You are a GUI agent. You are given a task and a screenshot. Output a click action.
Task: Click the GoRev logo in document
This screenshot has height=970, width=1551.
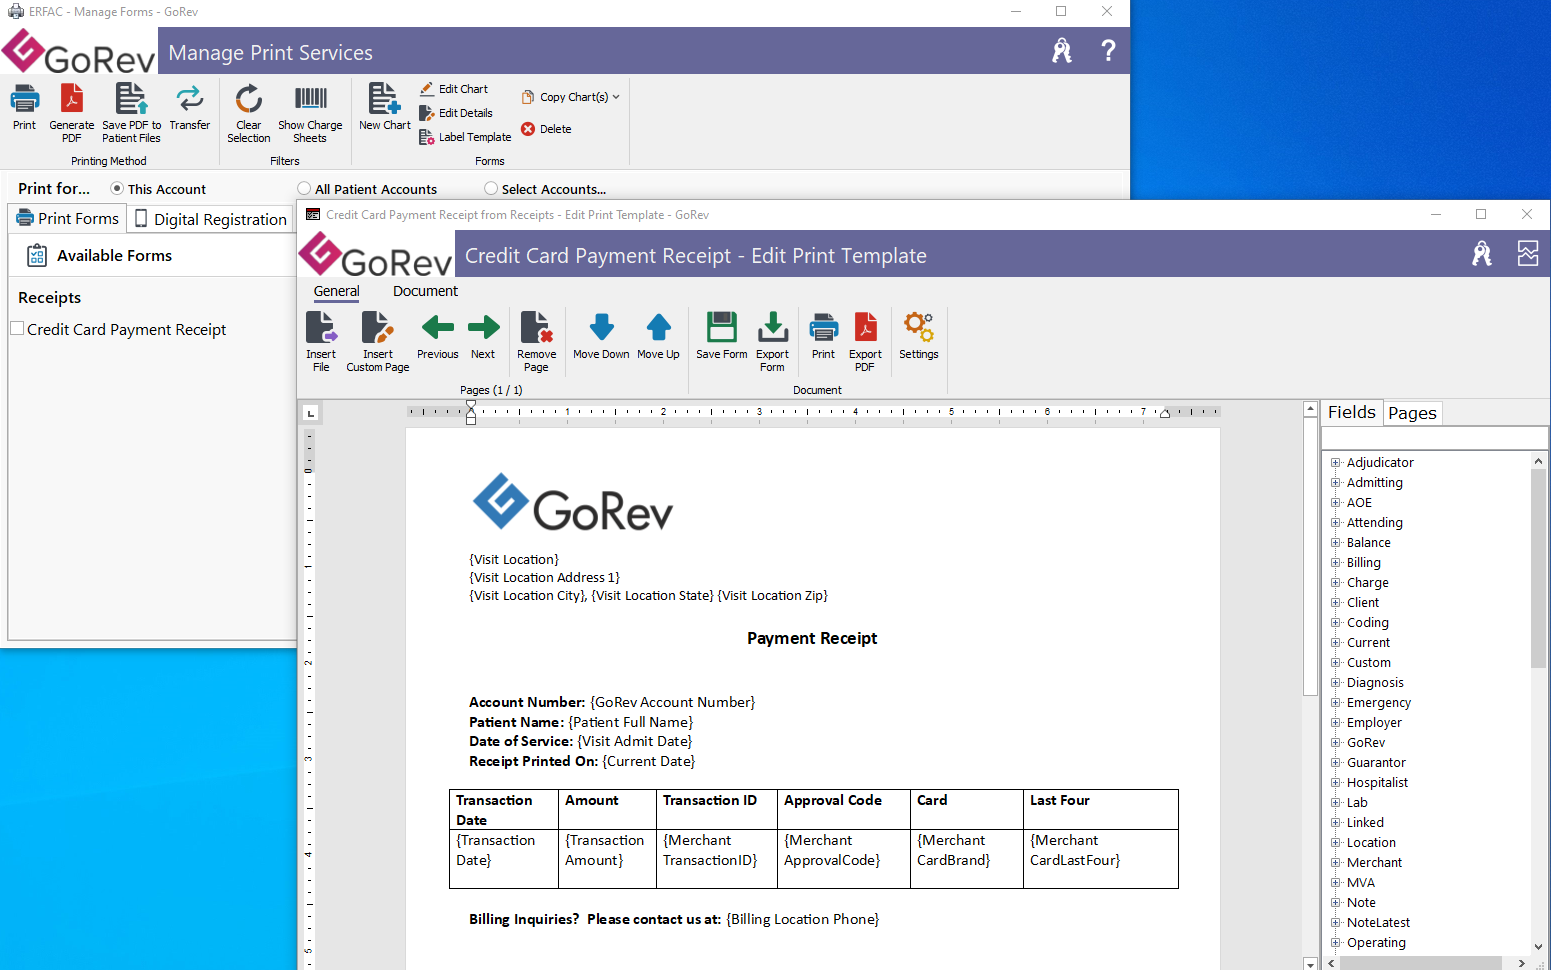(572, 503)
